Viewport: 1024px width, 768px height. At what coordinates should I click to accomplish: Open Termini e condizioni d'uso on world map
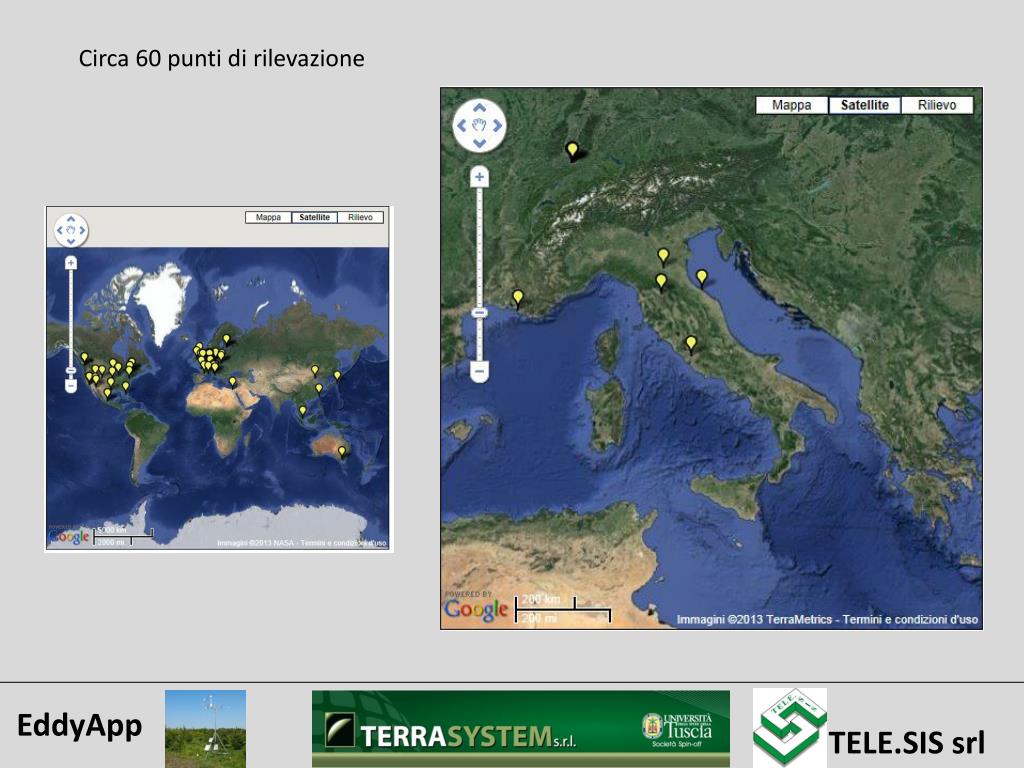coord(344,543)
